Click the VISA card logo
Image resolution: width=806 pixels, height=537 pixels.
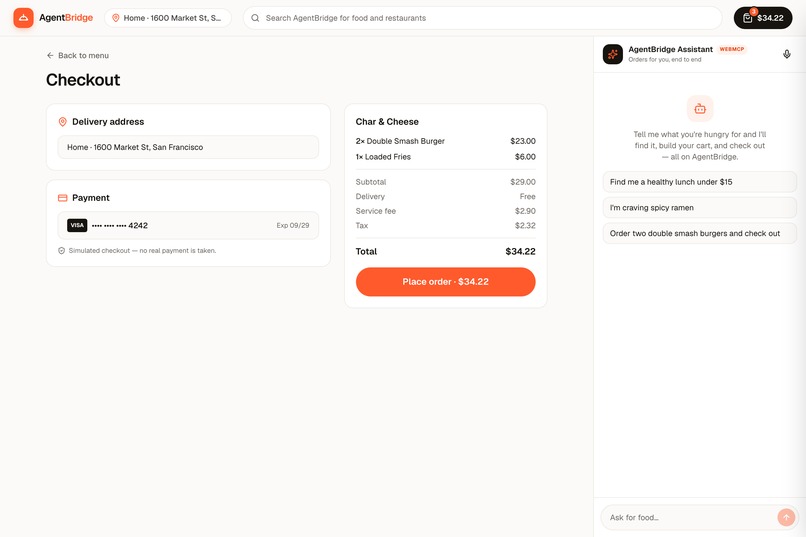(x=77, y=225)
